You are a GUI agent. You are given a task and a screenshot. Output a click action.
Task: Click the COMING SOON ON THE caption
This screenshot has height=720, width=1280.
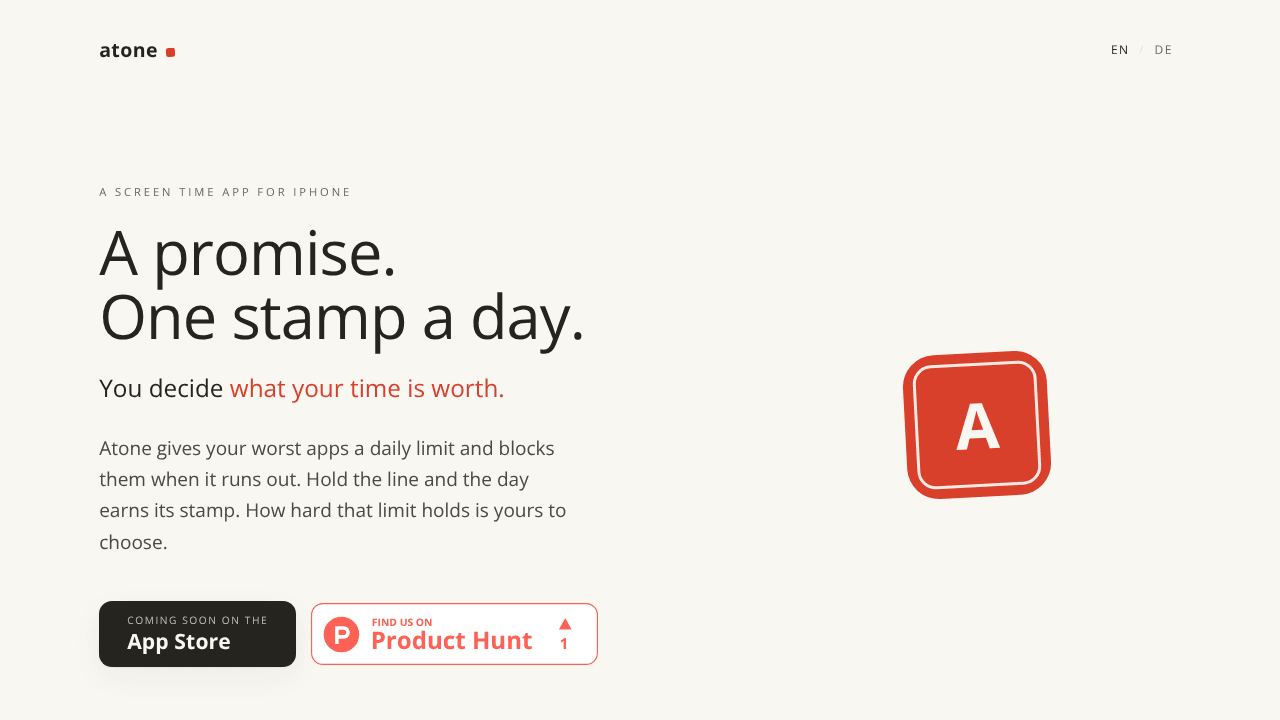198,620
